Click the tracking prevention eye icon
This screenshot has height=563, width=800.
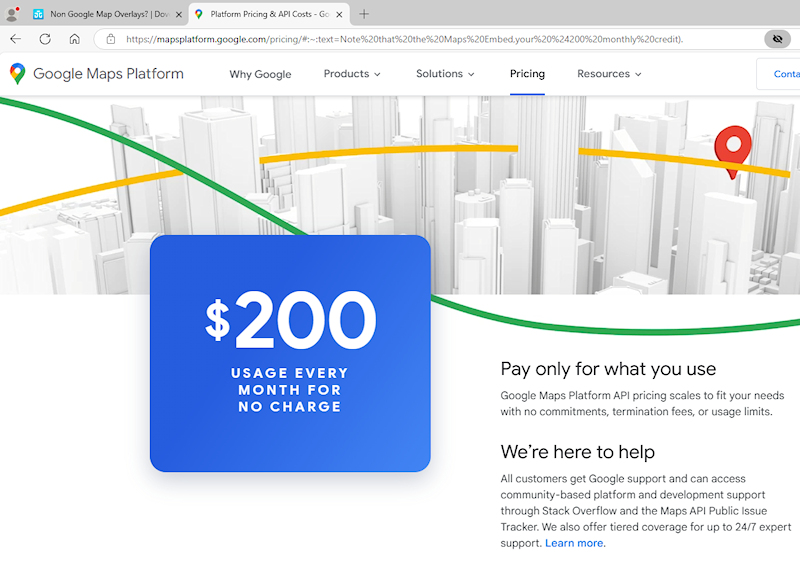(777, 39)
